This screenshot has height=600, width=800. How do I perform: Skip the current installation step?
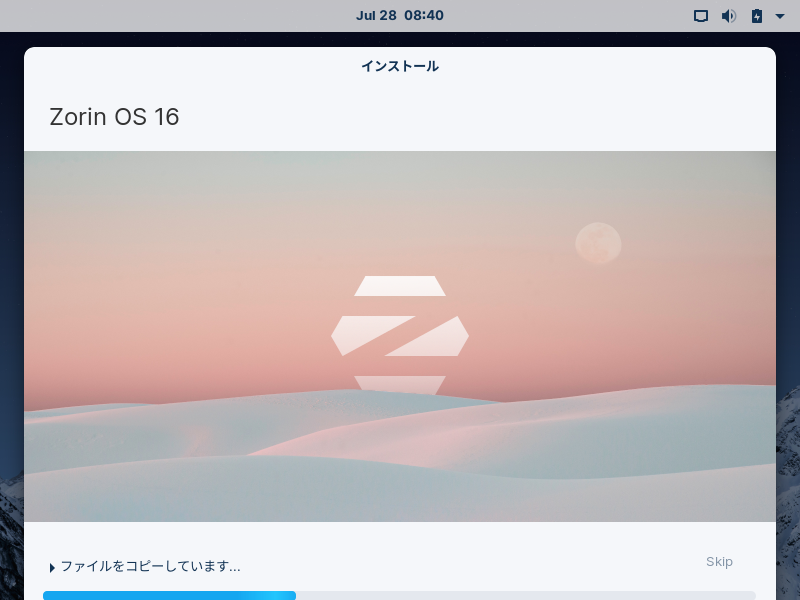(x=719, y=562)
